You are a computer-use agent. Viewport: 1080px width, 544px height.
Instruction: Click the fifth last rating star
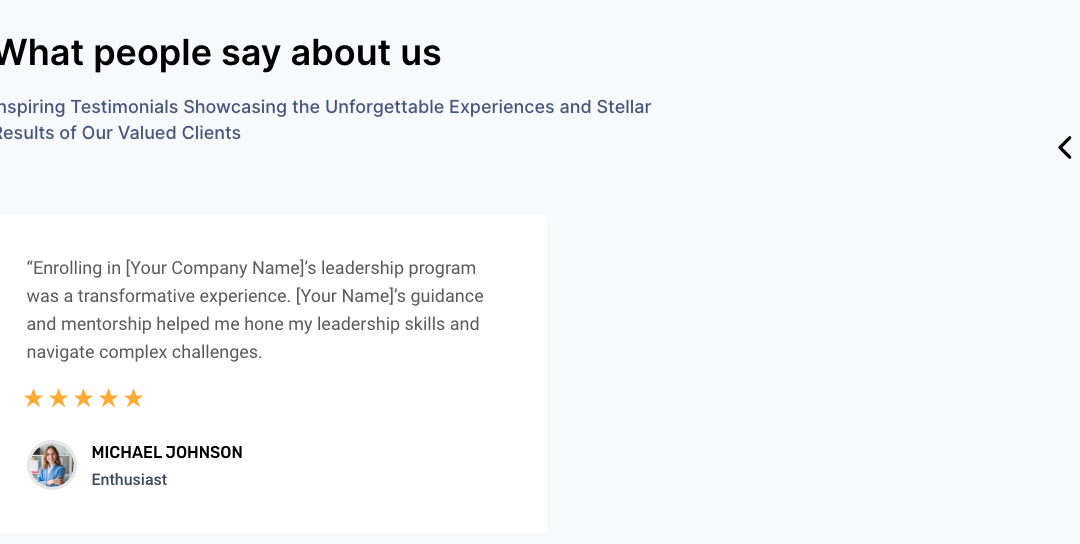click(133, 399)
